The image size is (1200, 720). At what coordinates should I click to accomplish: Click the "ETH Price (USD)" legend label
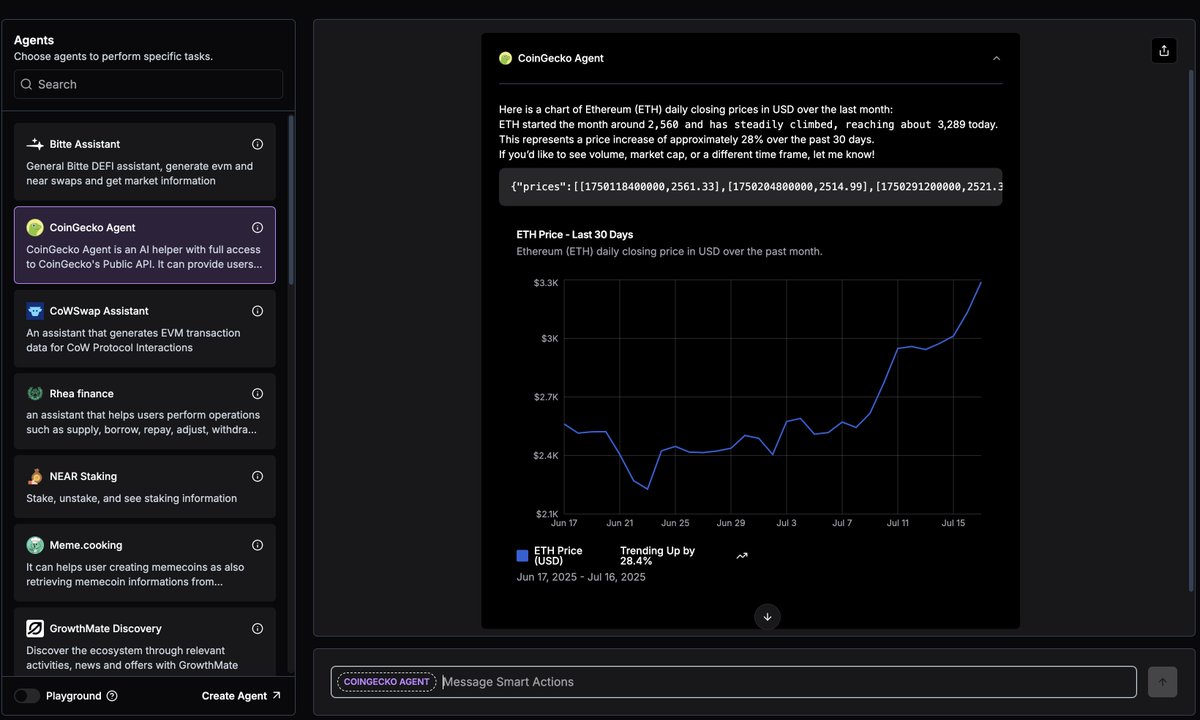coord(559,556)
